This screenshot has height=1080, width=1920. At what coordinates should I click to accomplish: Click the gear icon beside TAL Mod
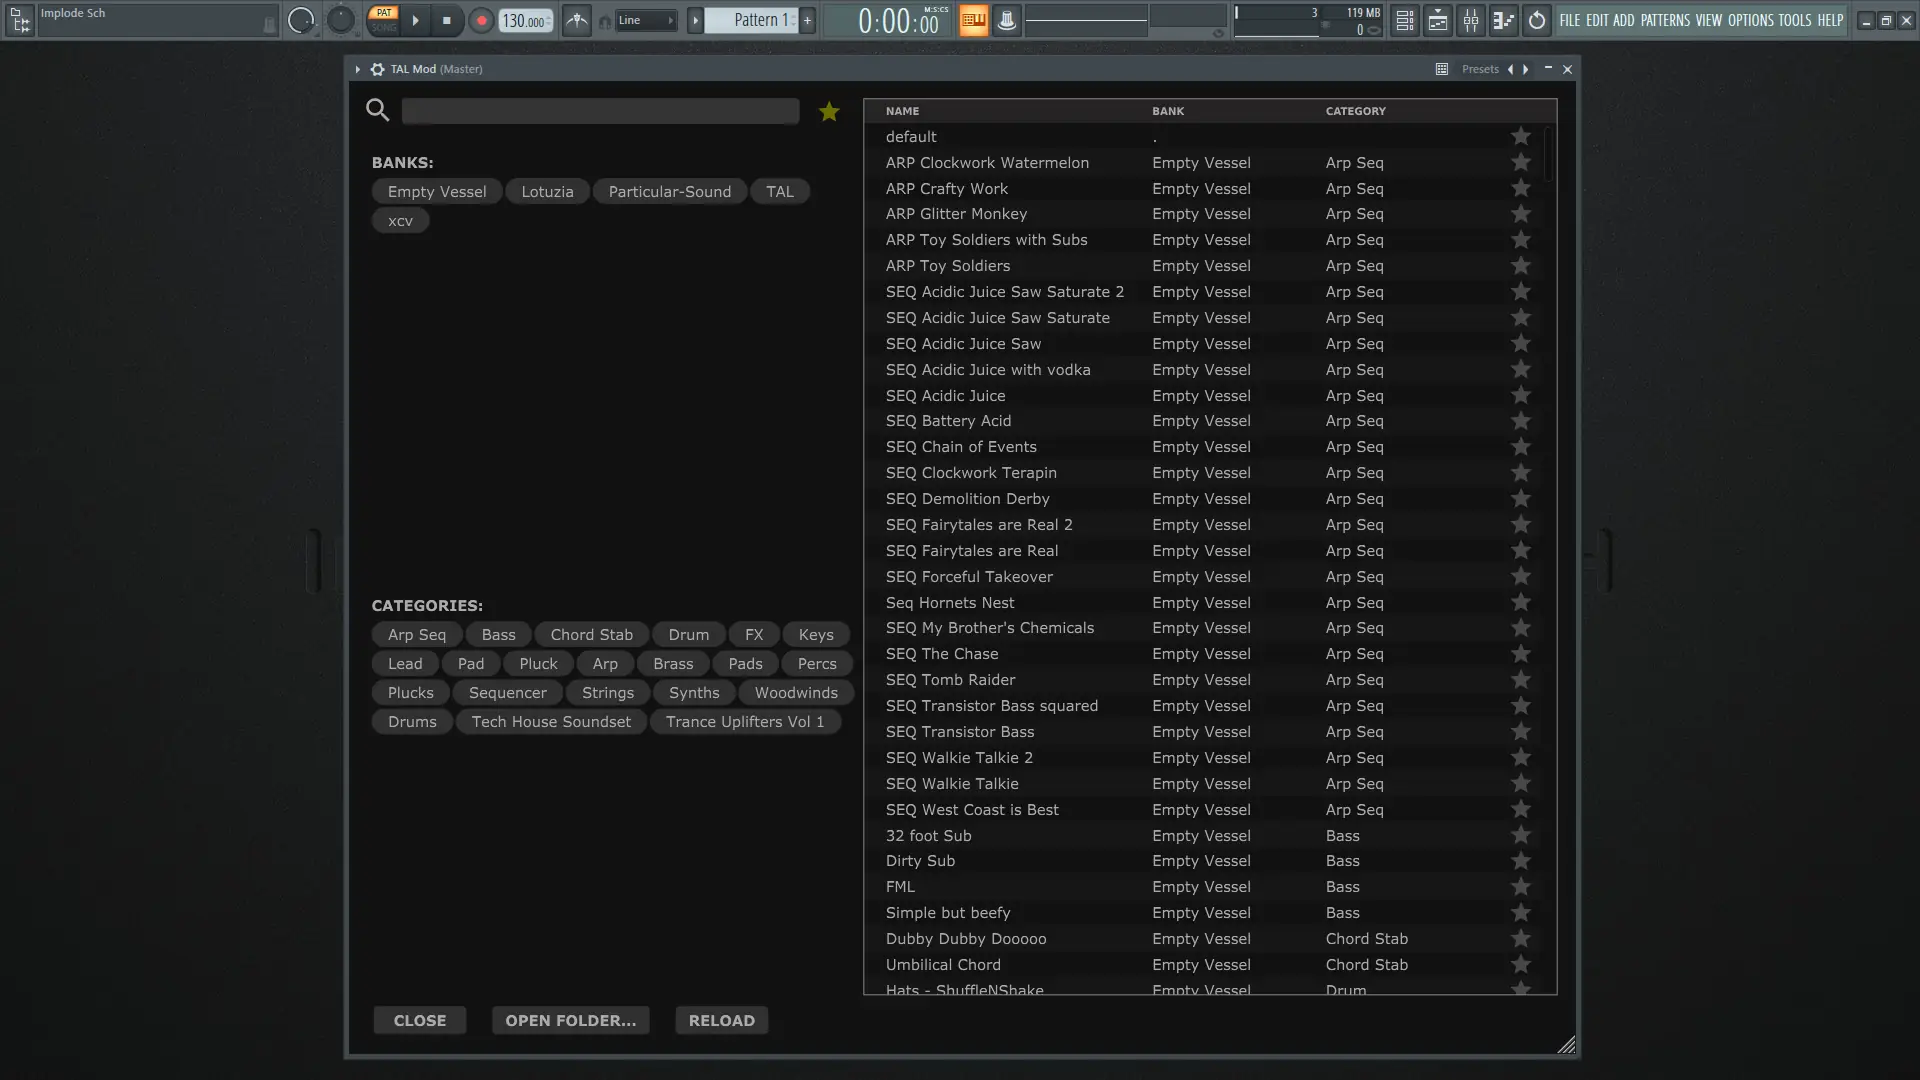point(377,69)
